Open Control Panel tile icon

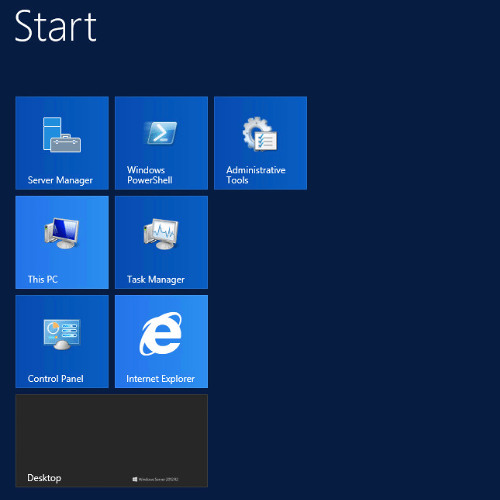click(x=62, y=334)
